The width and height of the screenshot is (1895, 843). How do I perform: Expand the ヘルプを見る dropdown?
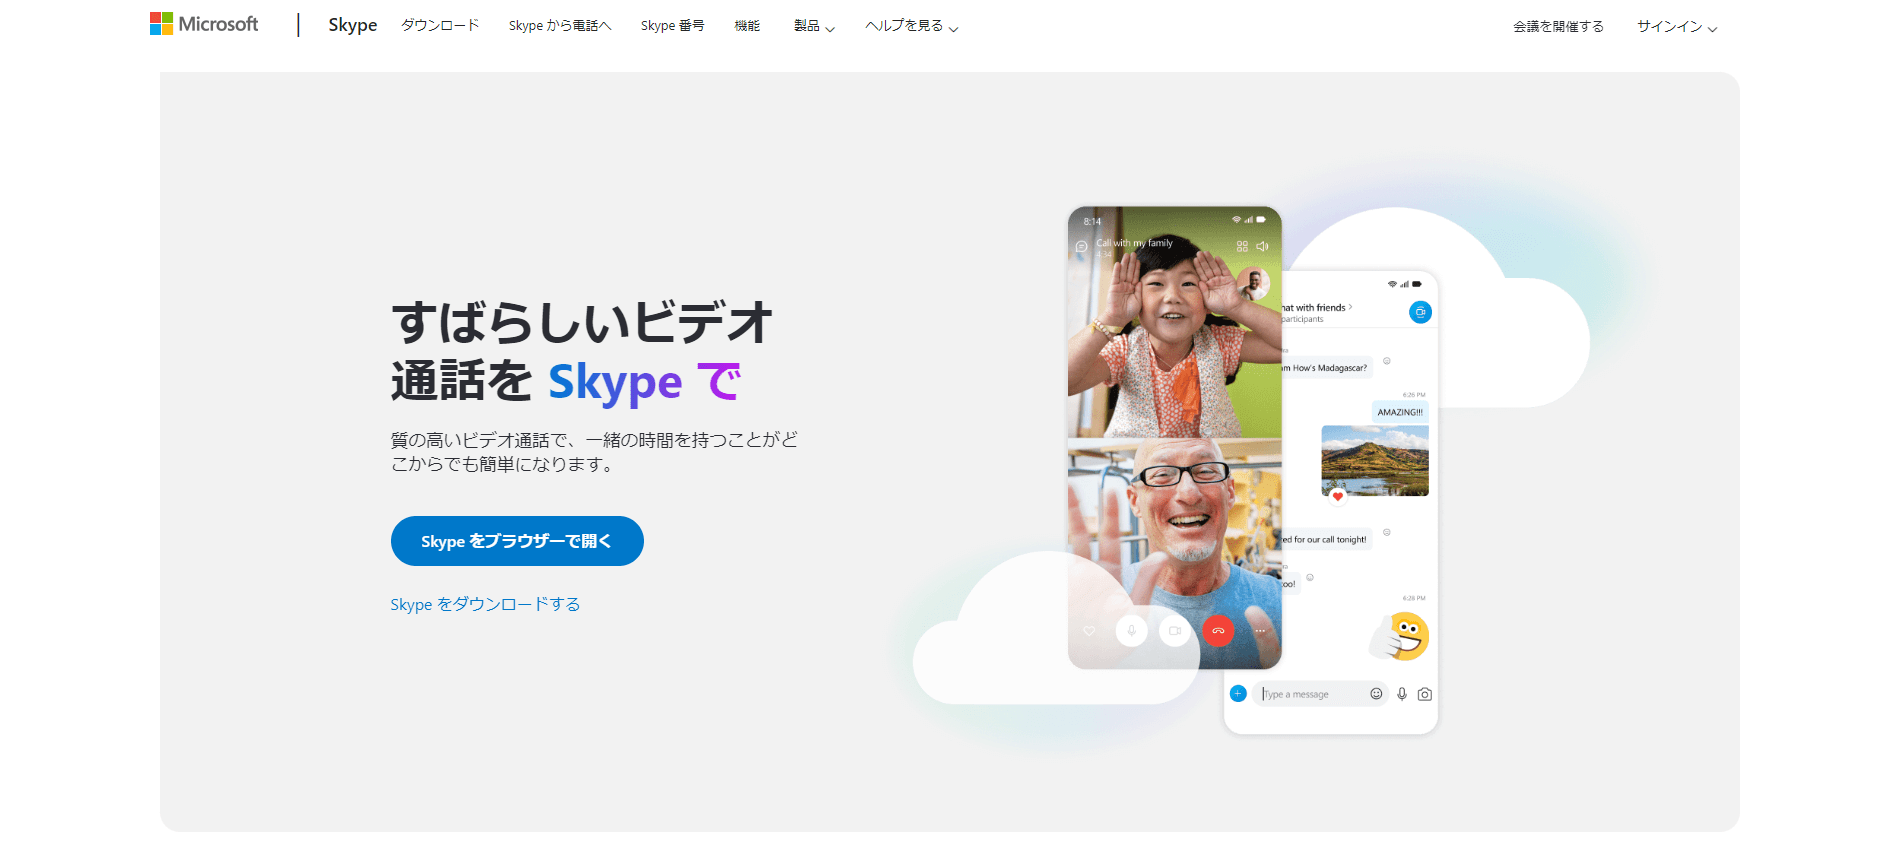[912, 26]
